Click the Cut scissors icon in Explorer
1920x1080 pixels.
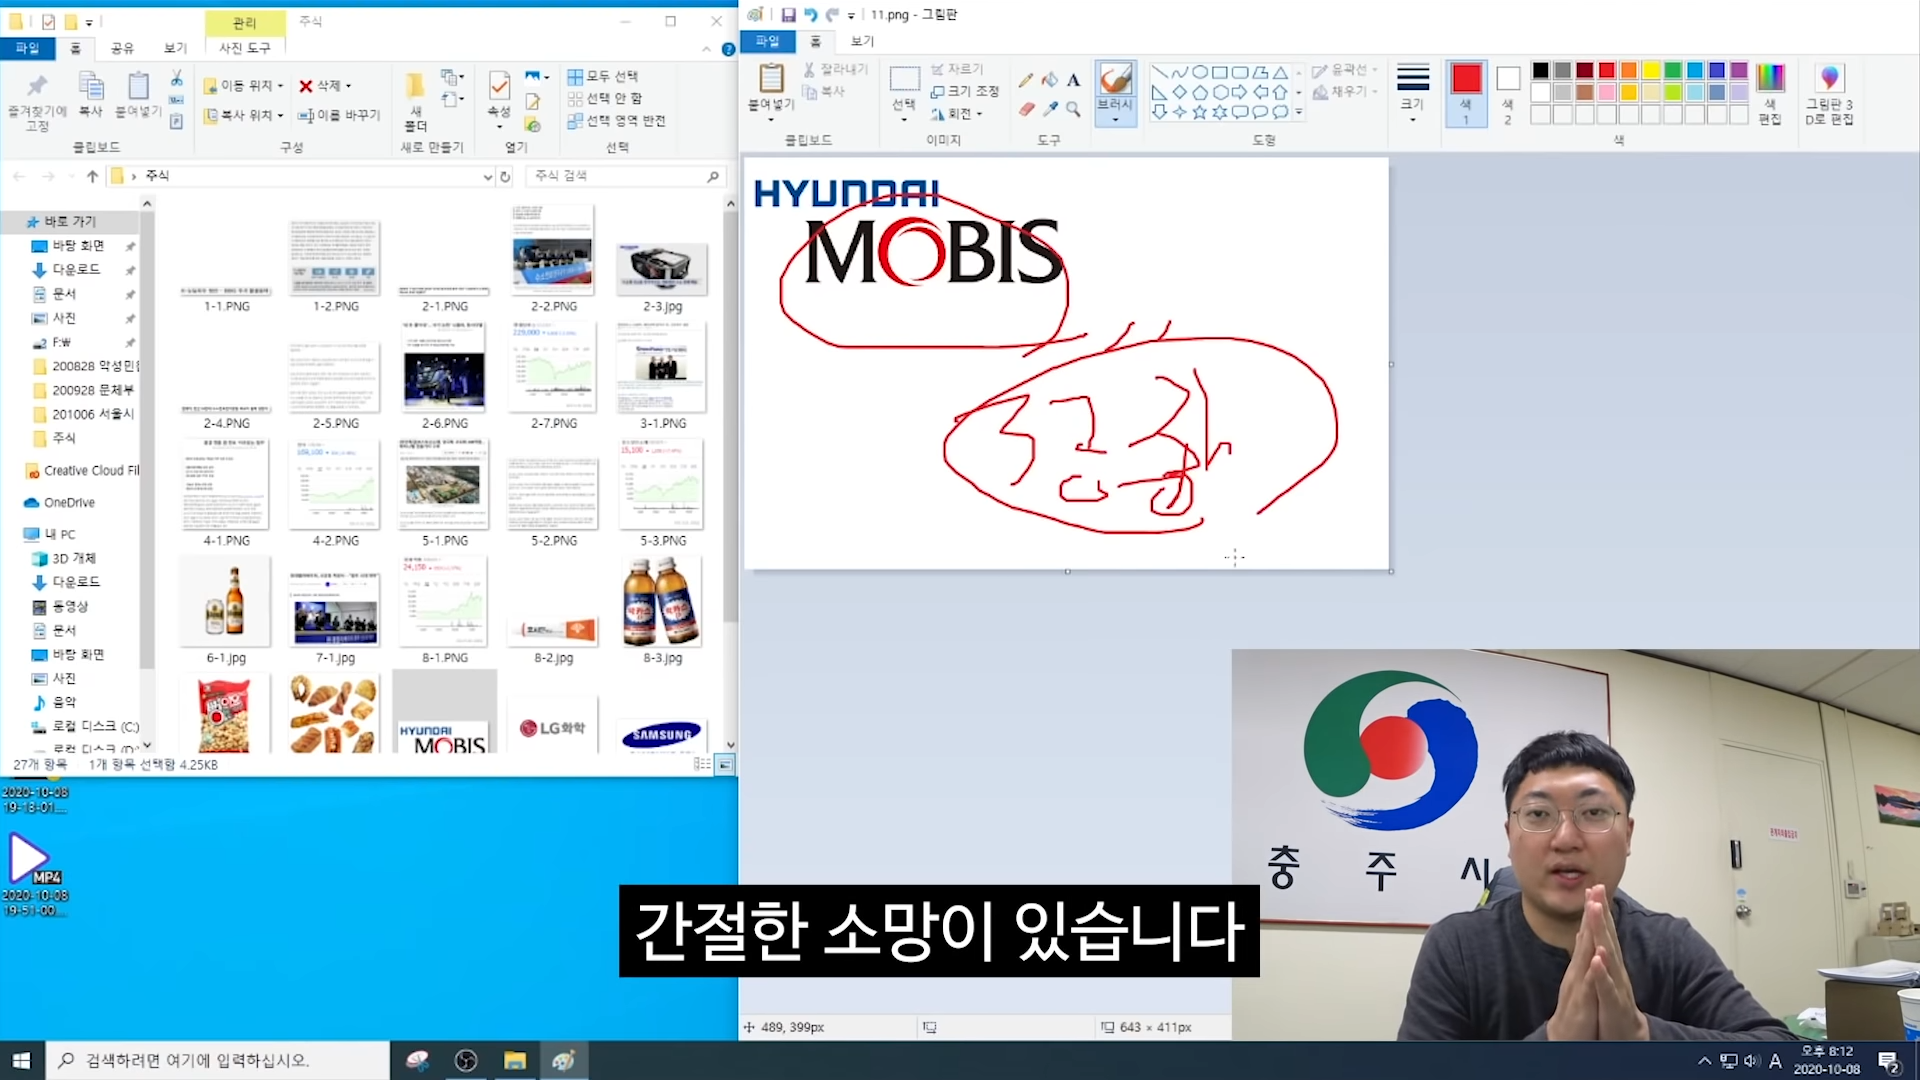click(176, 78)
